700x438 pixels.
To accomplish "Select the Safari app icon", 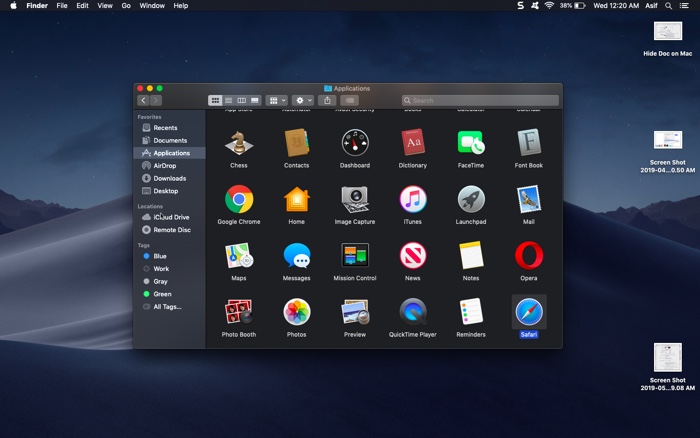I will coord(529,312).
